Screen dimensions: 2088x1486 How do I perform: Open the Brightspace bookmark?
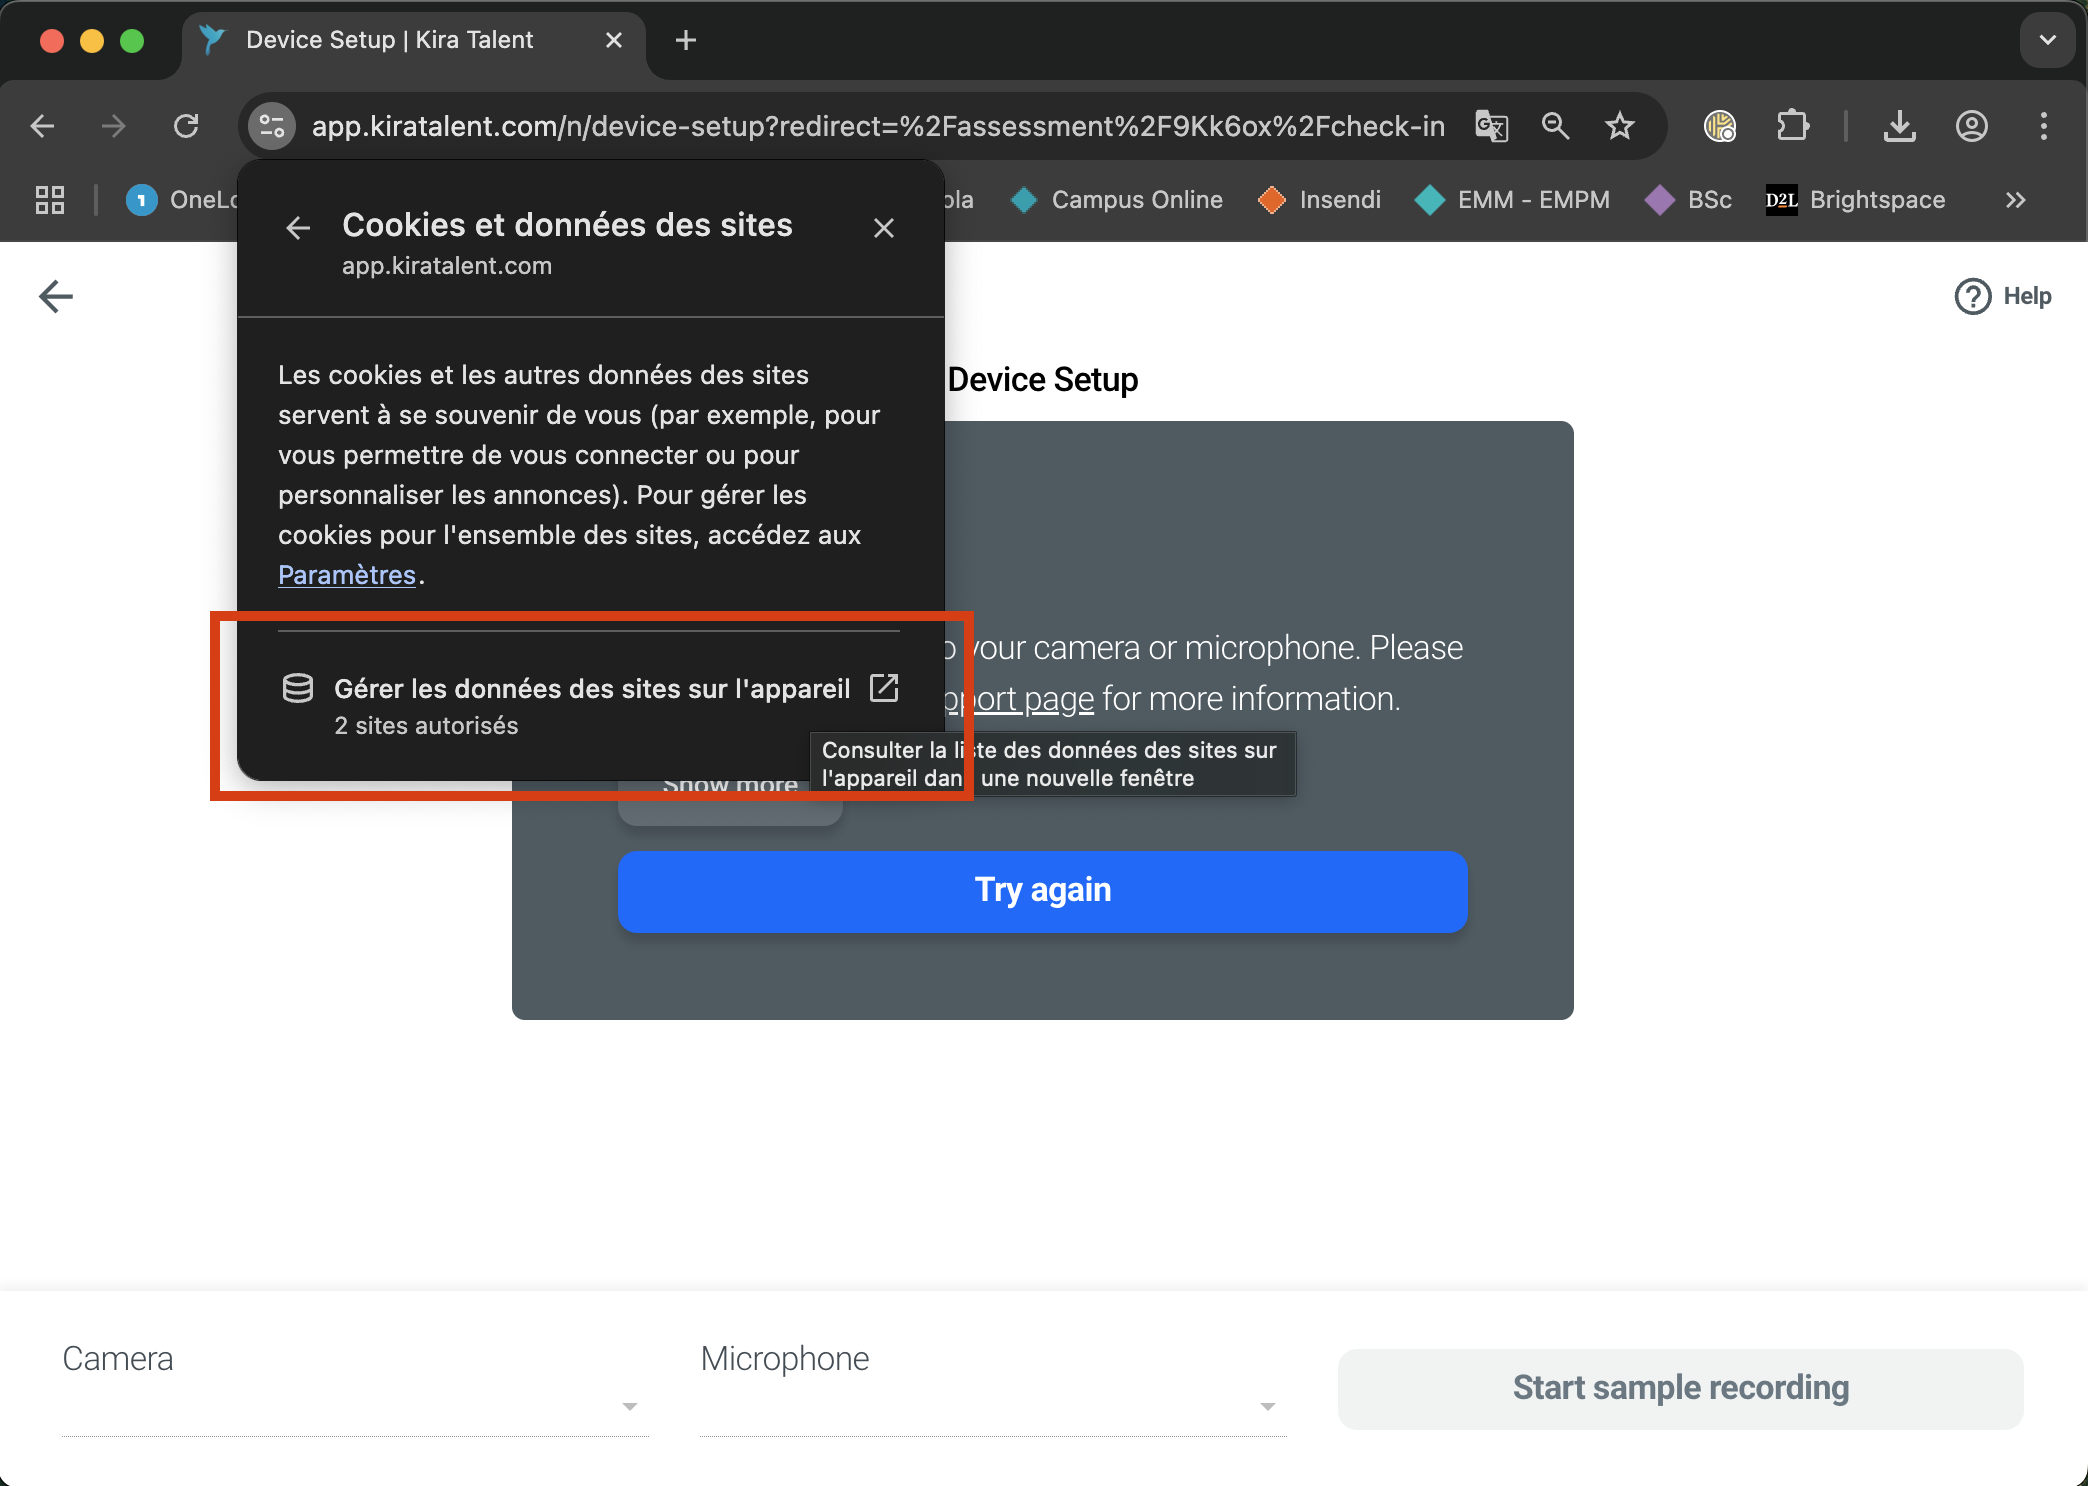1856,200
